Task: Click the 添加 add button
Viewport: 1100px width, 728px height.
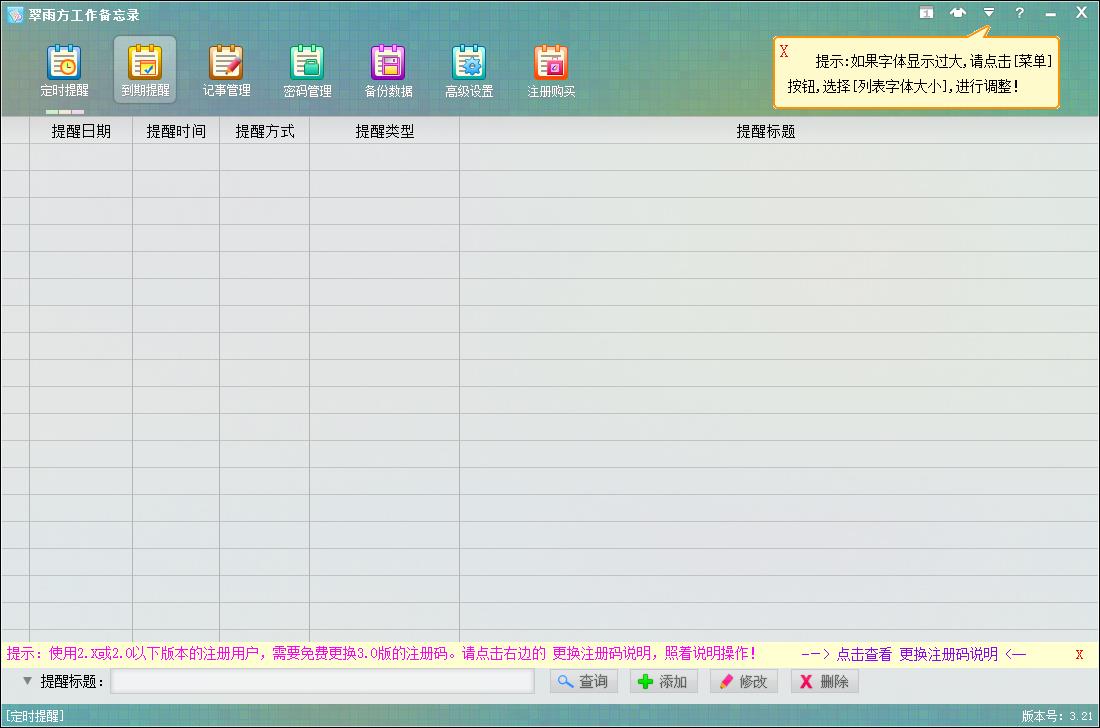Action: point(664,681)
